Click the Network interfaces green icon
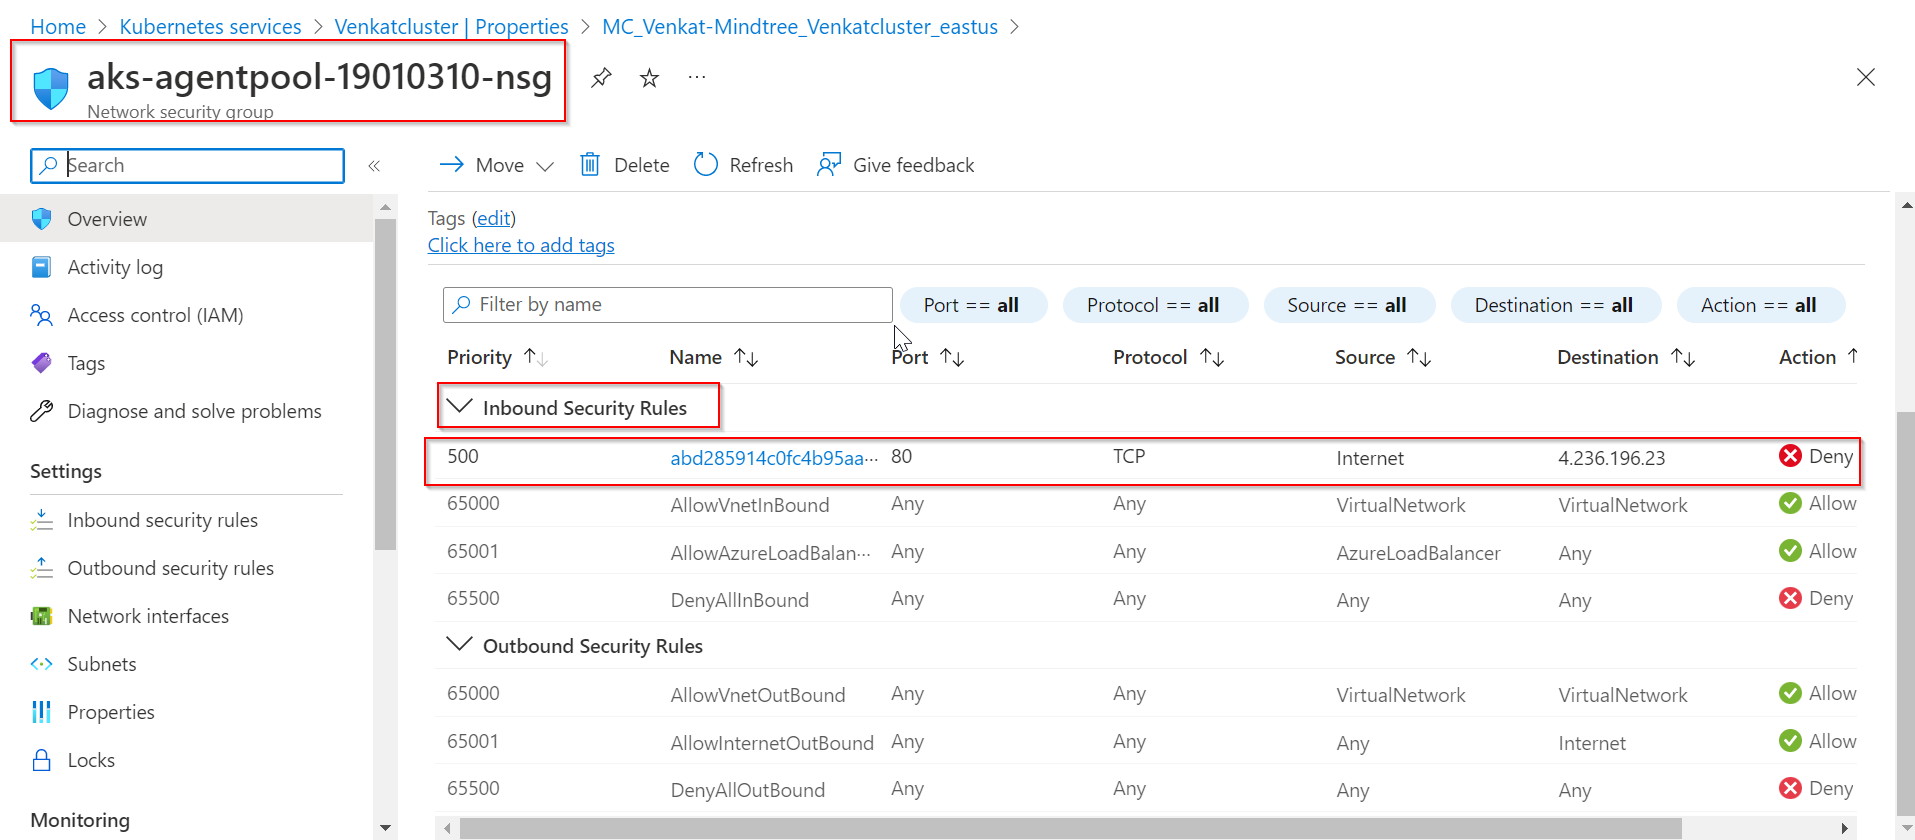Image resolution: width=1915 pixels, height=840 pixels. pyautogui.click(x=41, y=616)
